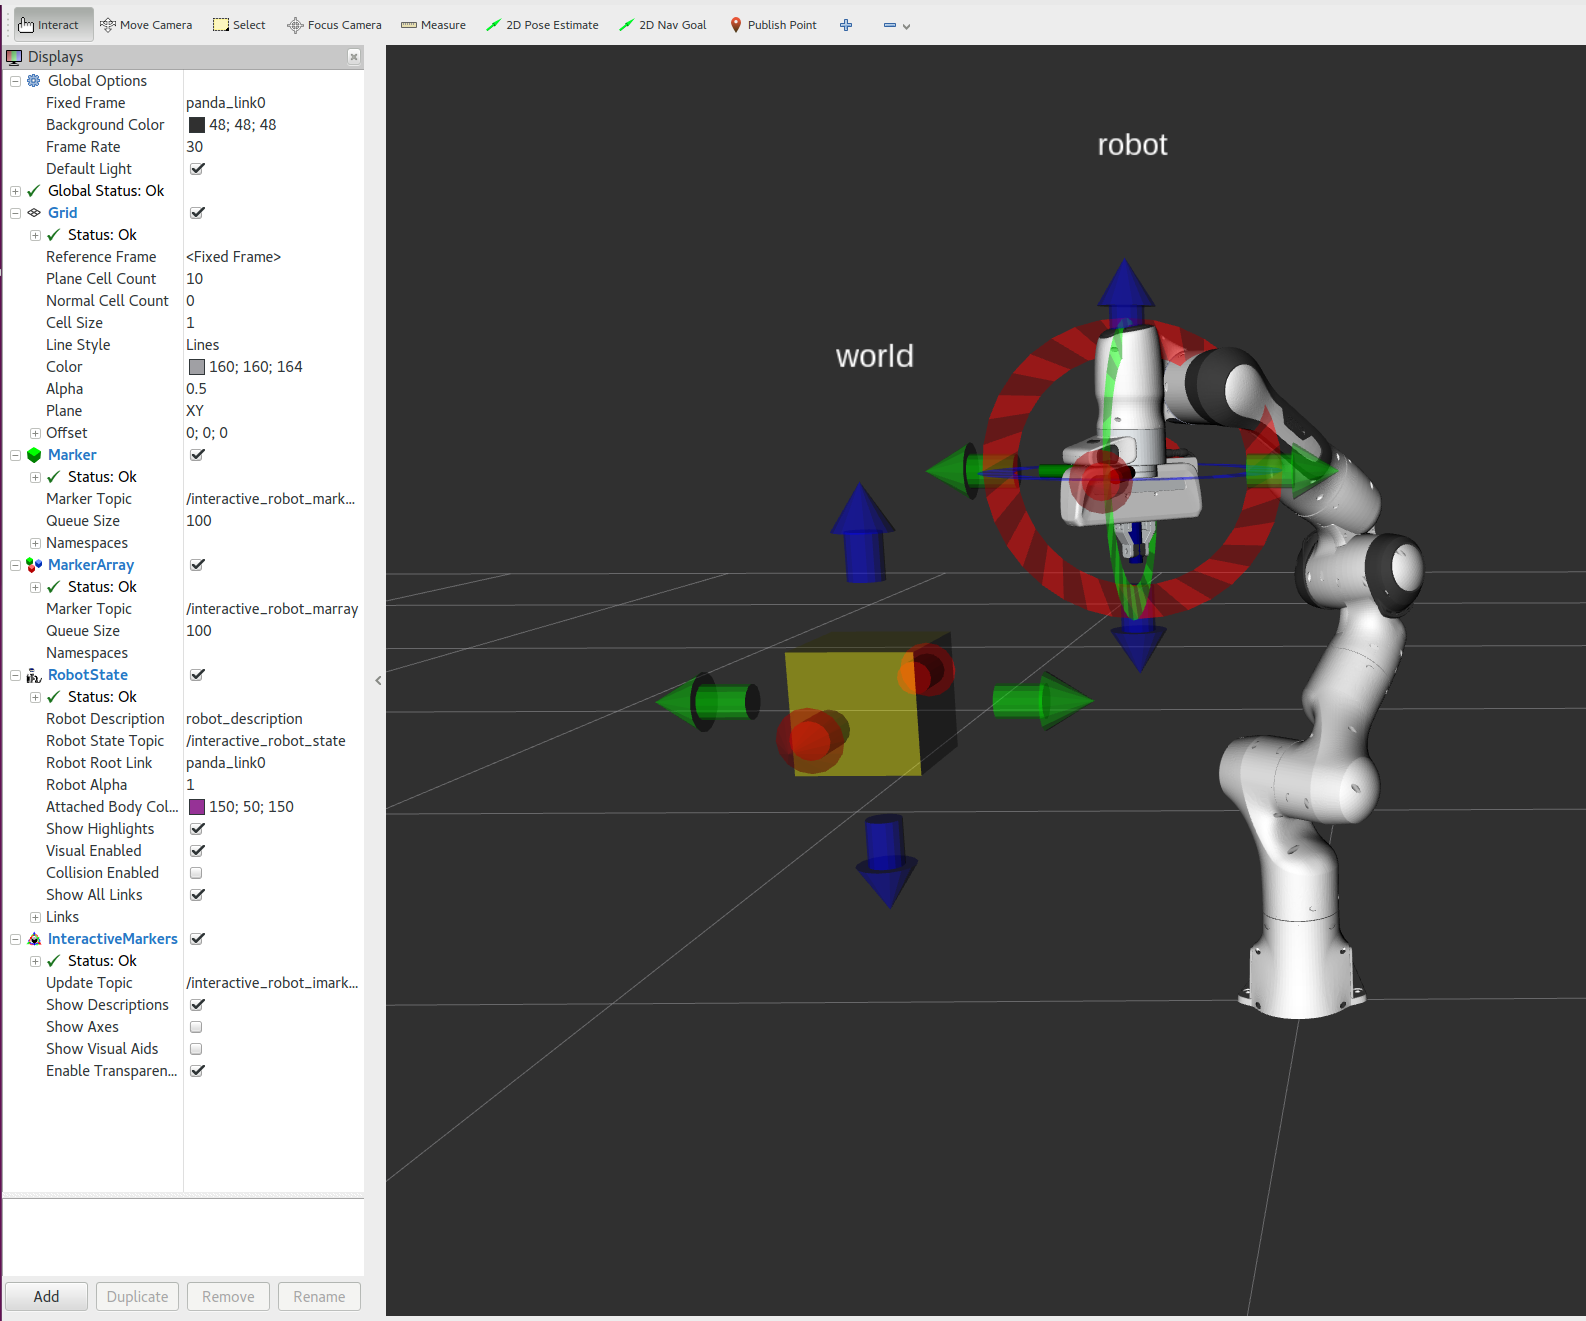The image size is (1586, 1321).
Task: Enable the Collision Enabled checkbox
Action: [x=197, y=873]
